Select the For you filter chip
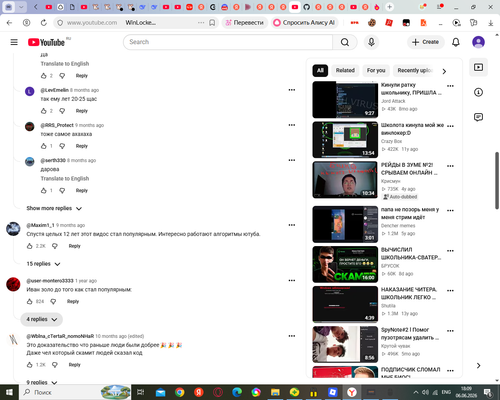This screenshot has width=500, height=400. click(x=376, y=70)
